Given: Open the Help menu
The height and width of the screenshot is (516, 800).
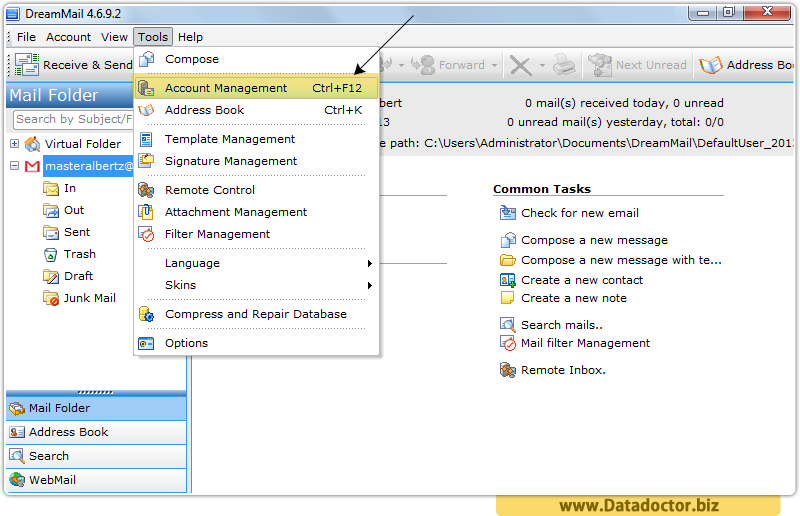Looking at the screenshot, I should tap(190, 37).
